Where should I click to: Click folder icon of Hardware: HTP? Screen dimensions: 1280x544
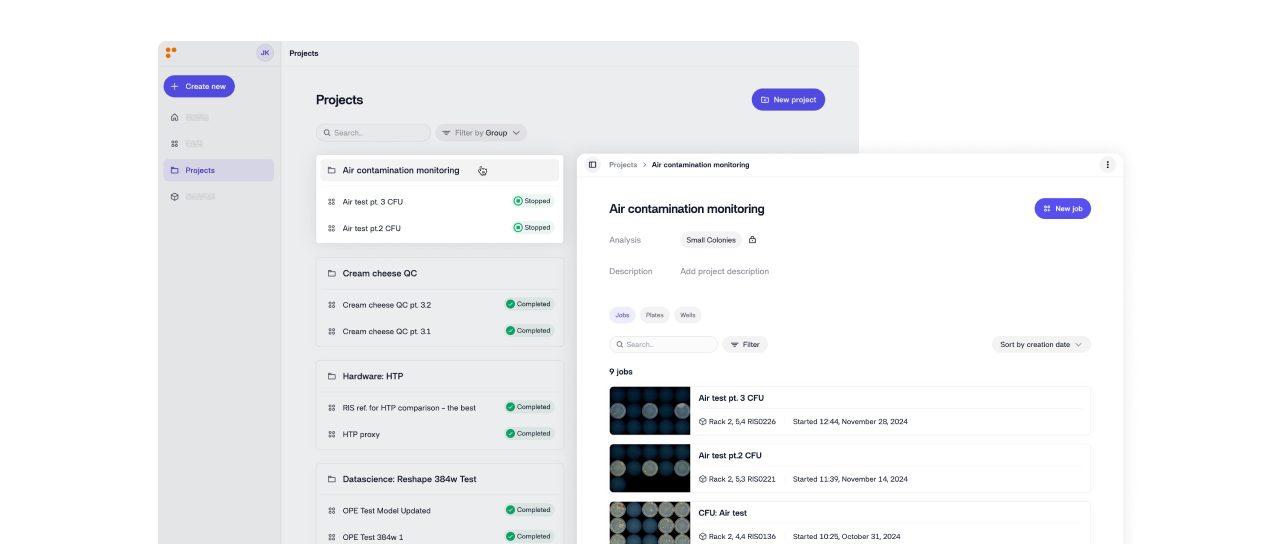332,376
